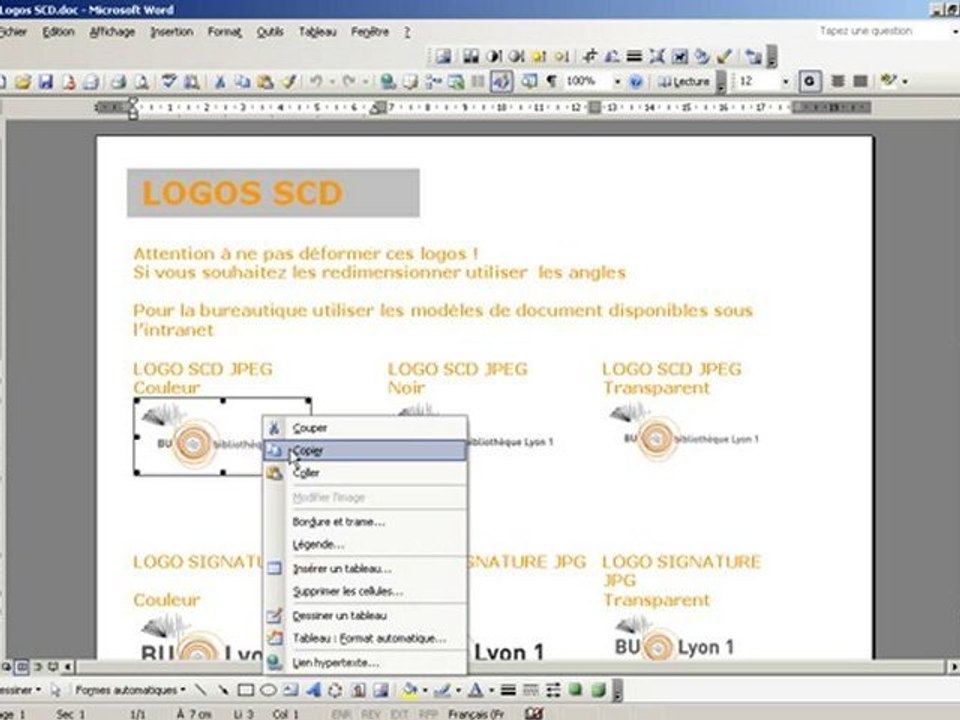Open the Tableau menu in the menu bar

tap(317, 32)
